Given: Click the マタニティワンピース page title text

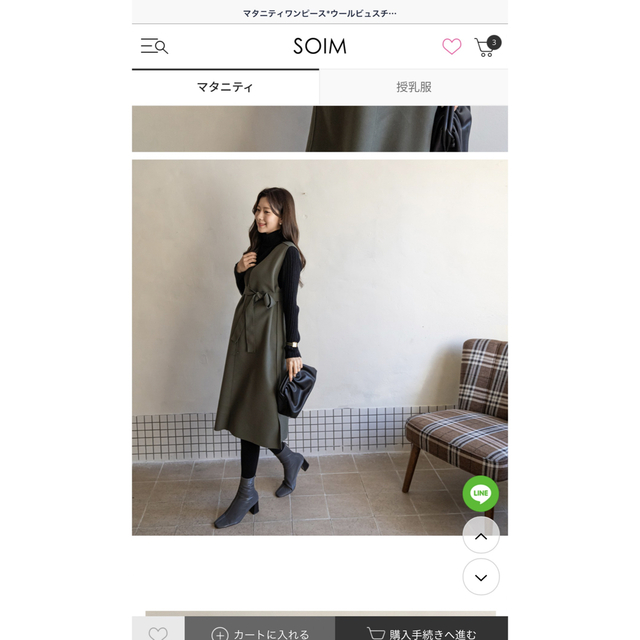Looking at the screenshot, I should click(320, 13).
